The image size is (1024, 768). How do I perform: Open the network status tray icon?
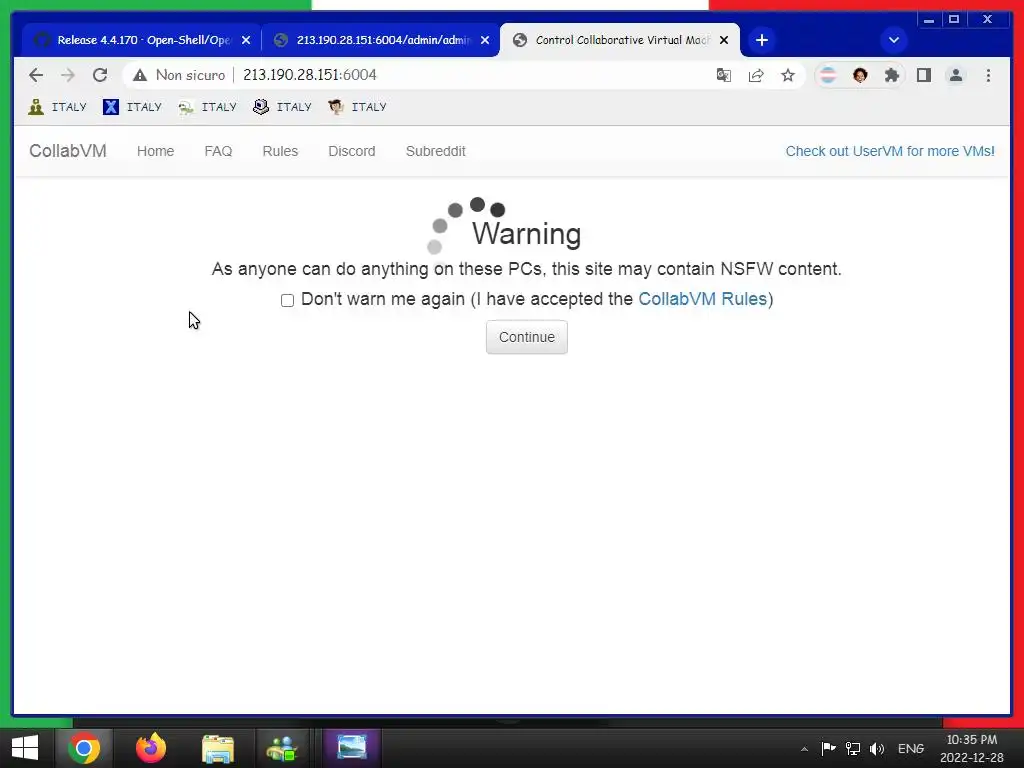[x=852, y=748]
